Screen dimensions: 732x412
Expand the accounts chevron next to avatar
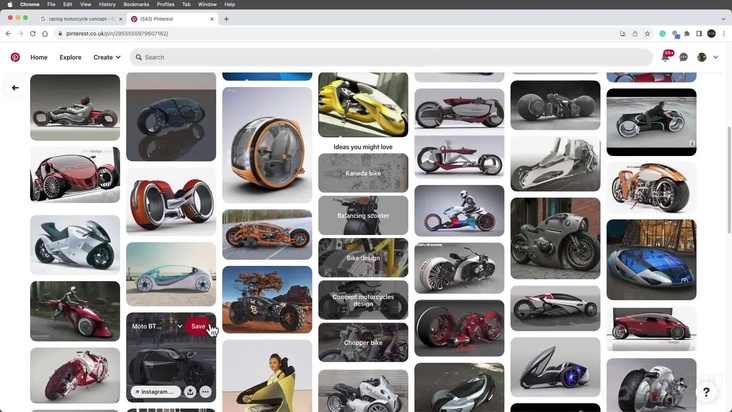(715, 57)
